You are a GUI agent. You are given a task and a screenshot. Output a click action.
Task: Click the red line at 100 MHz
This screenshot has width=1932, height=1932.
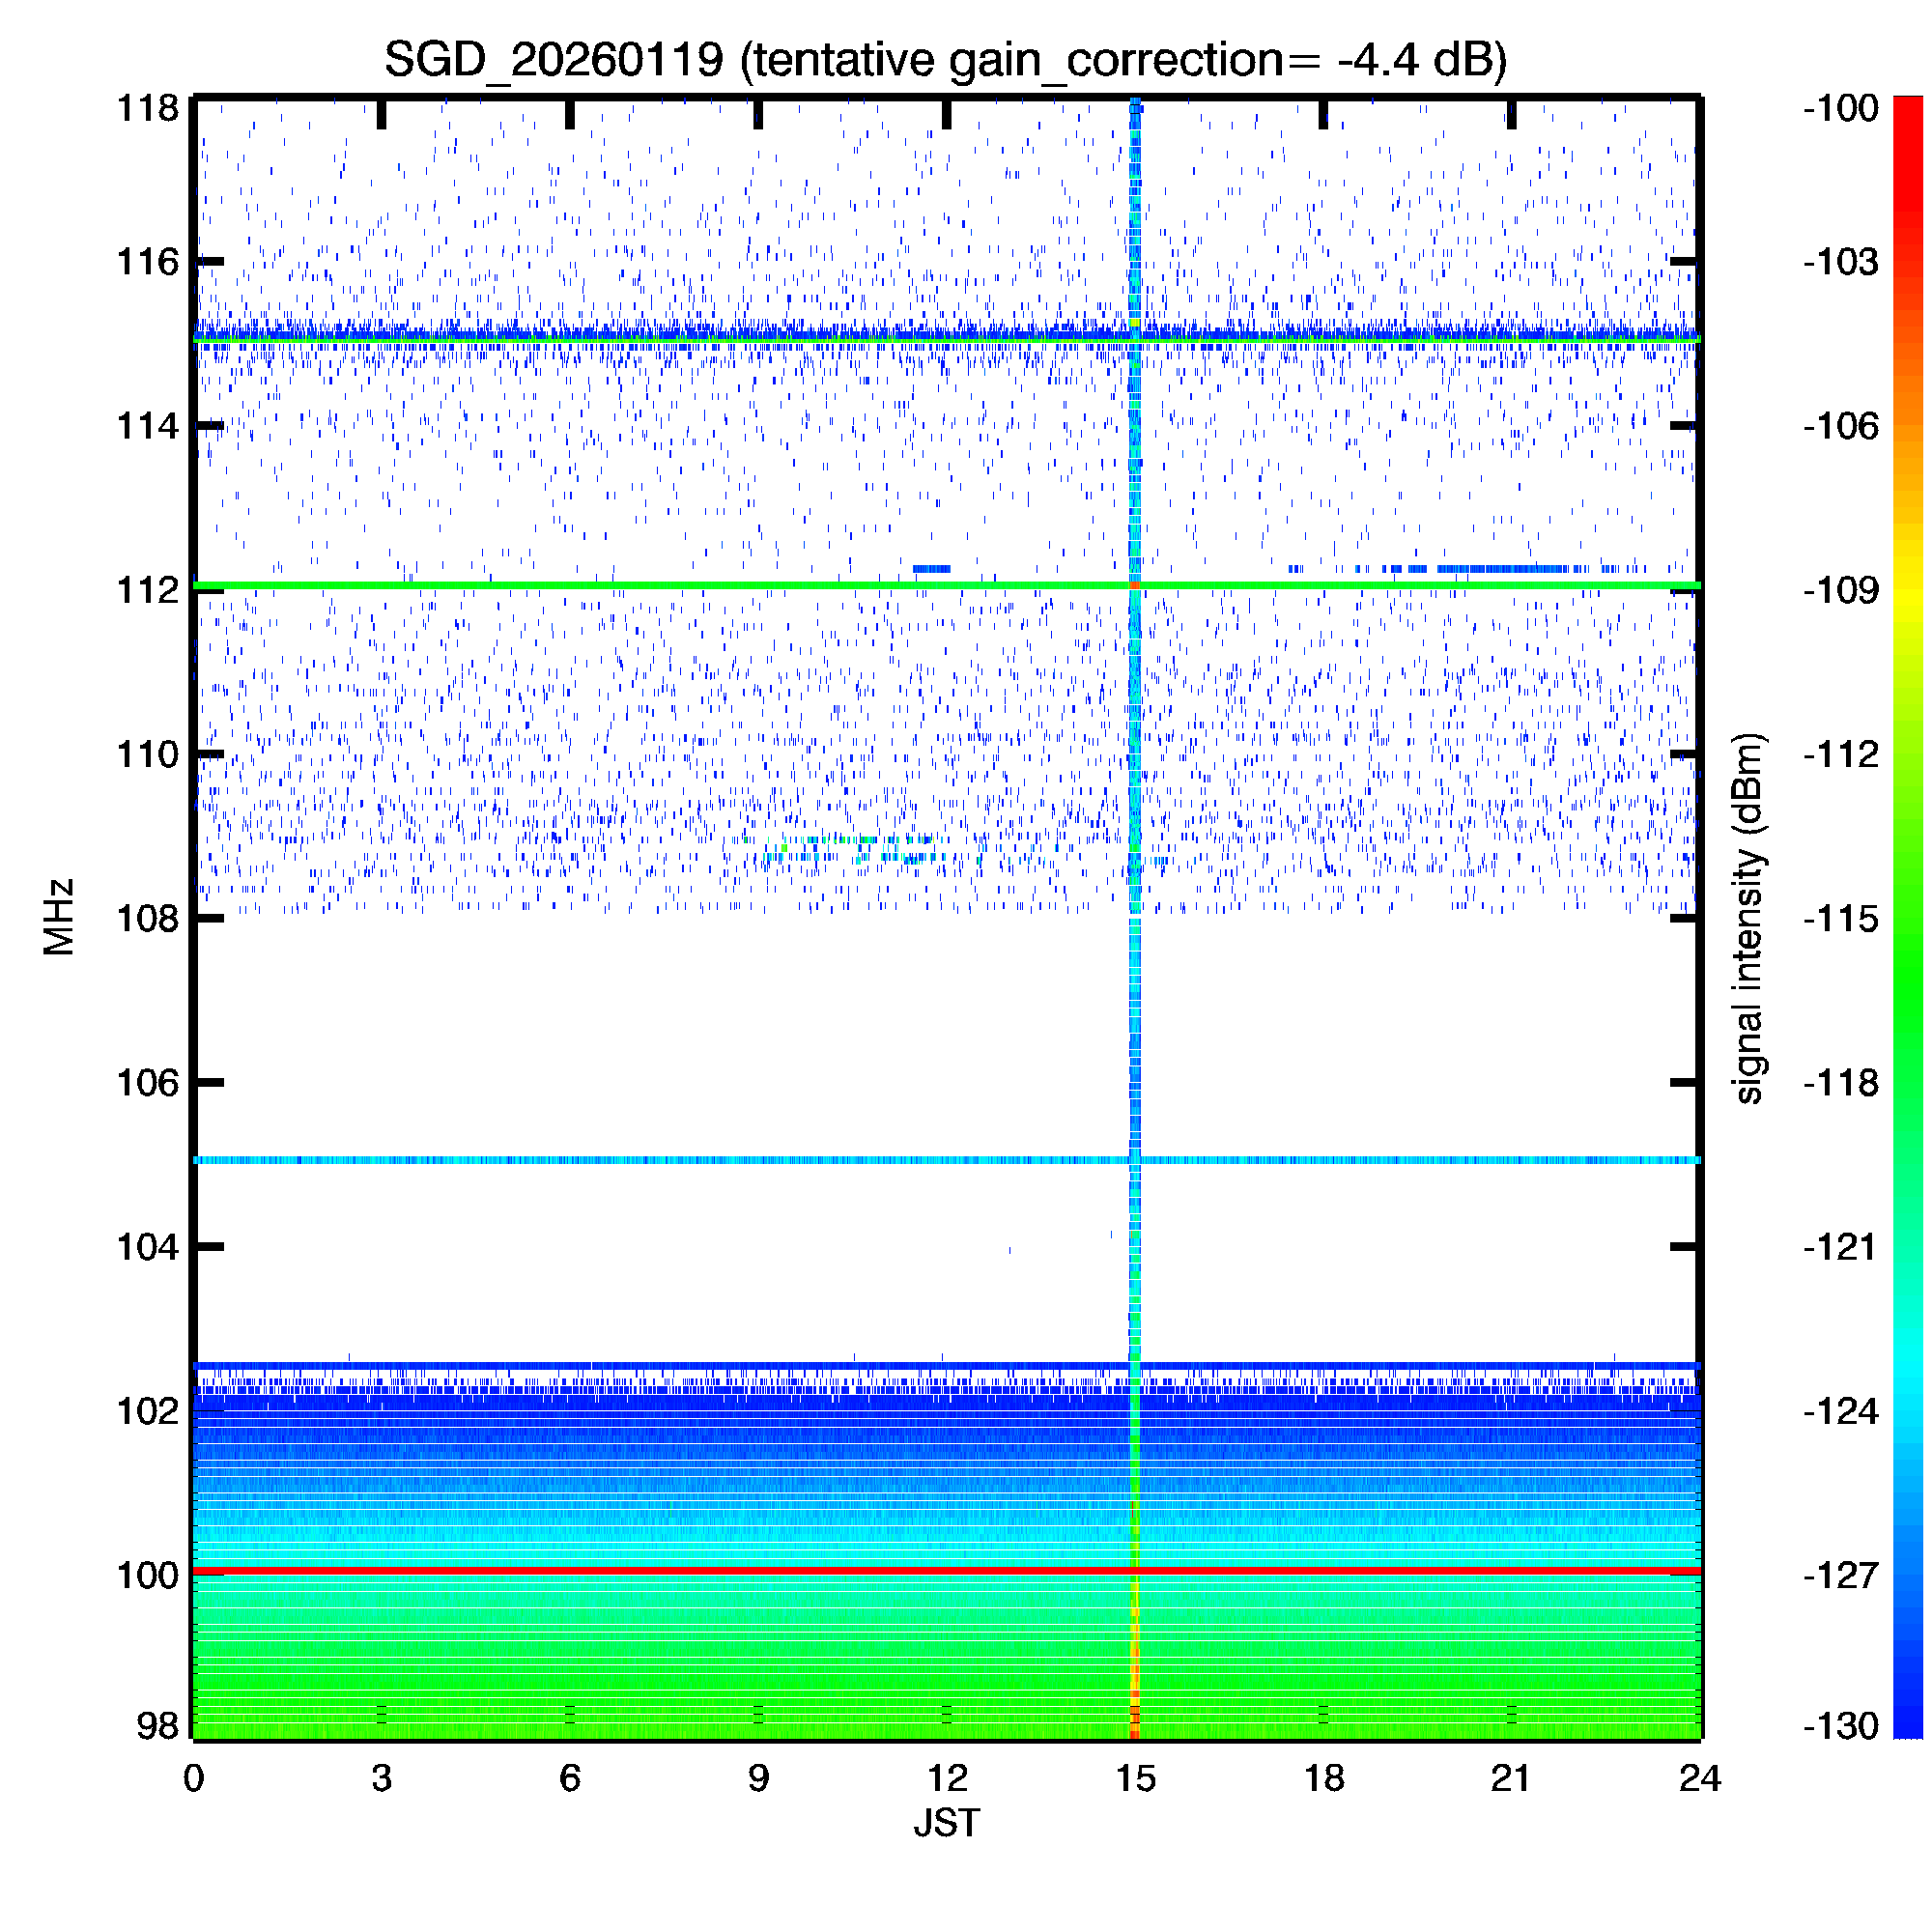(x=700, y=1571)
